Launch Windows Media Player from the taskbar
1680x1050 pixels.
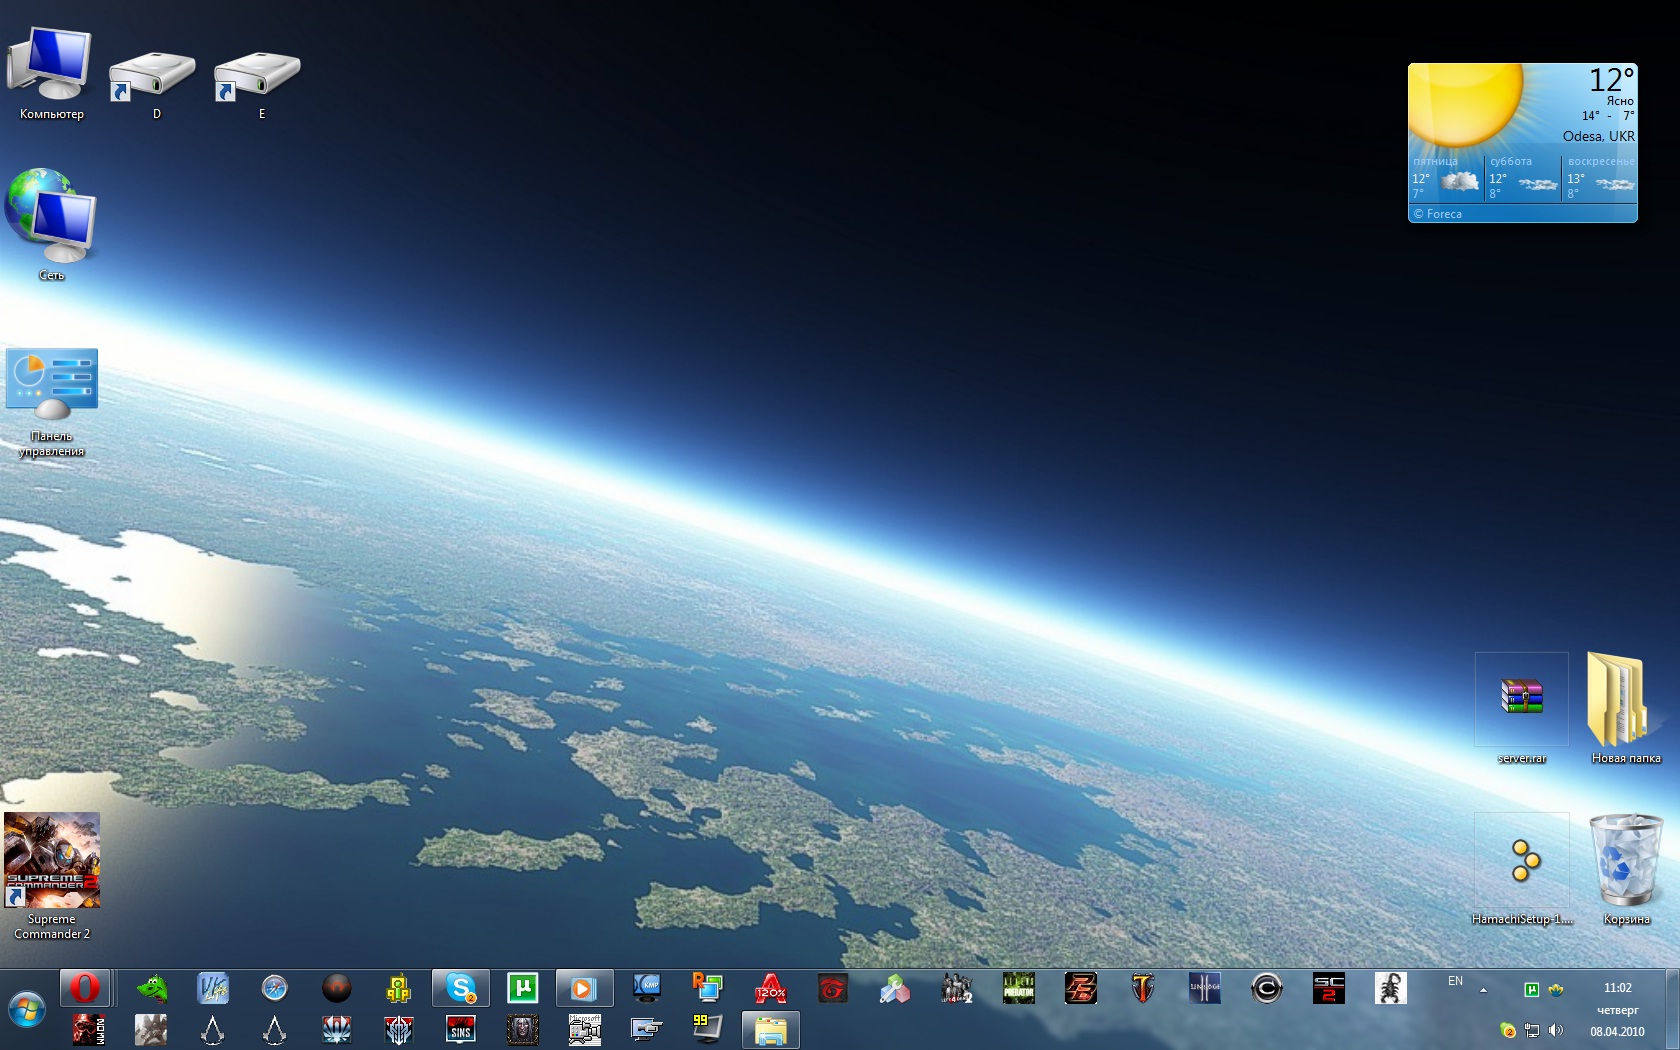click(585, 988)
